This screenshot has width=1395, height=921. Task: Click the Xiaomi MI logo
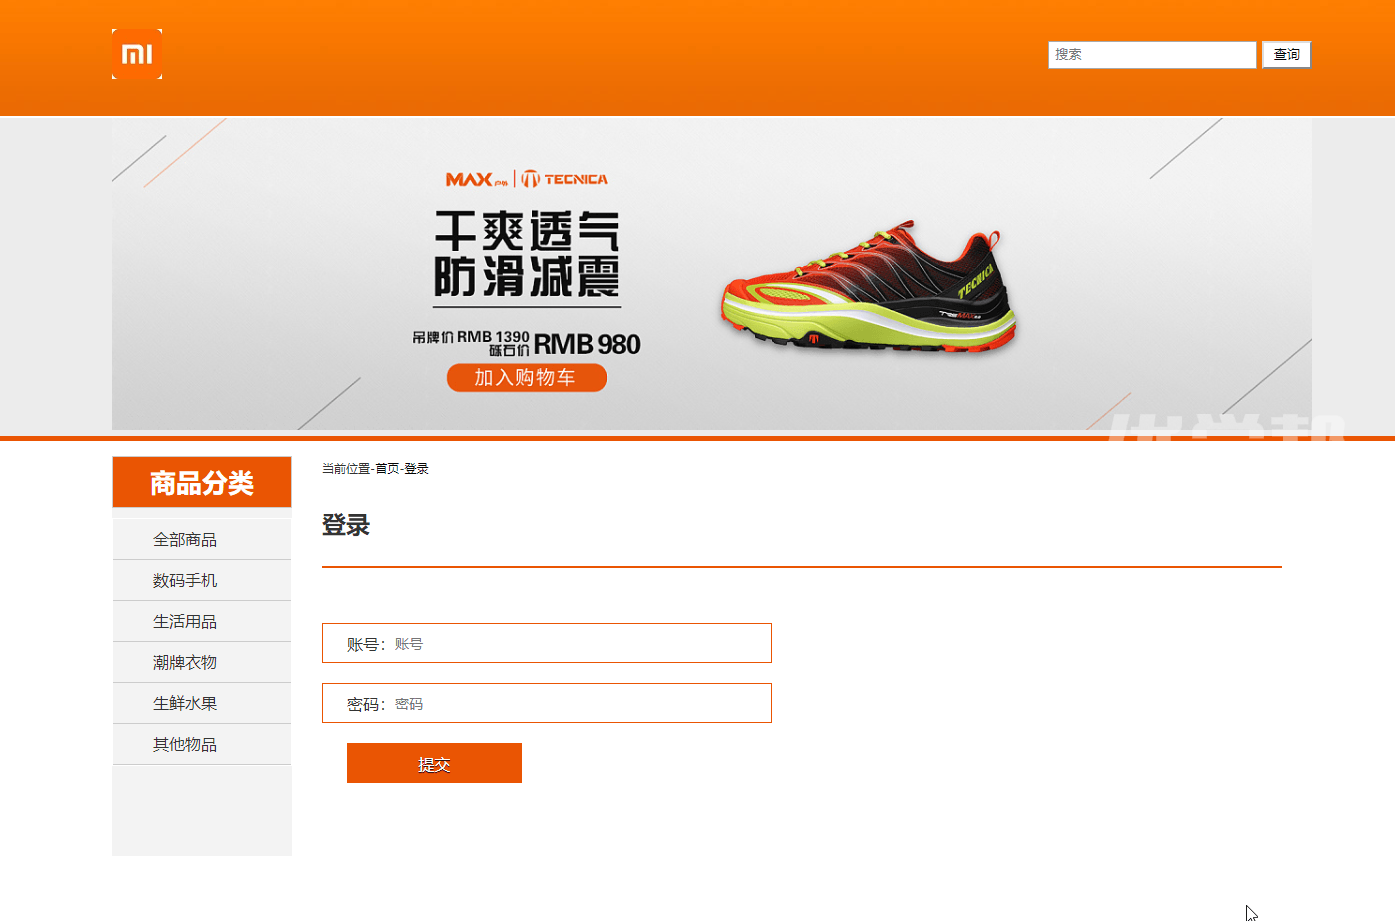tap(137, 54)
